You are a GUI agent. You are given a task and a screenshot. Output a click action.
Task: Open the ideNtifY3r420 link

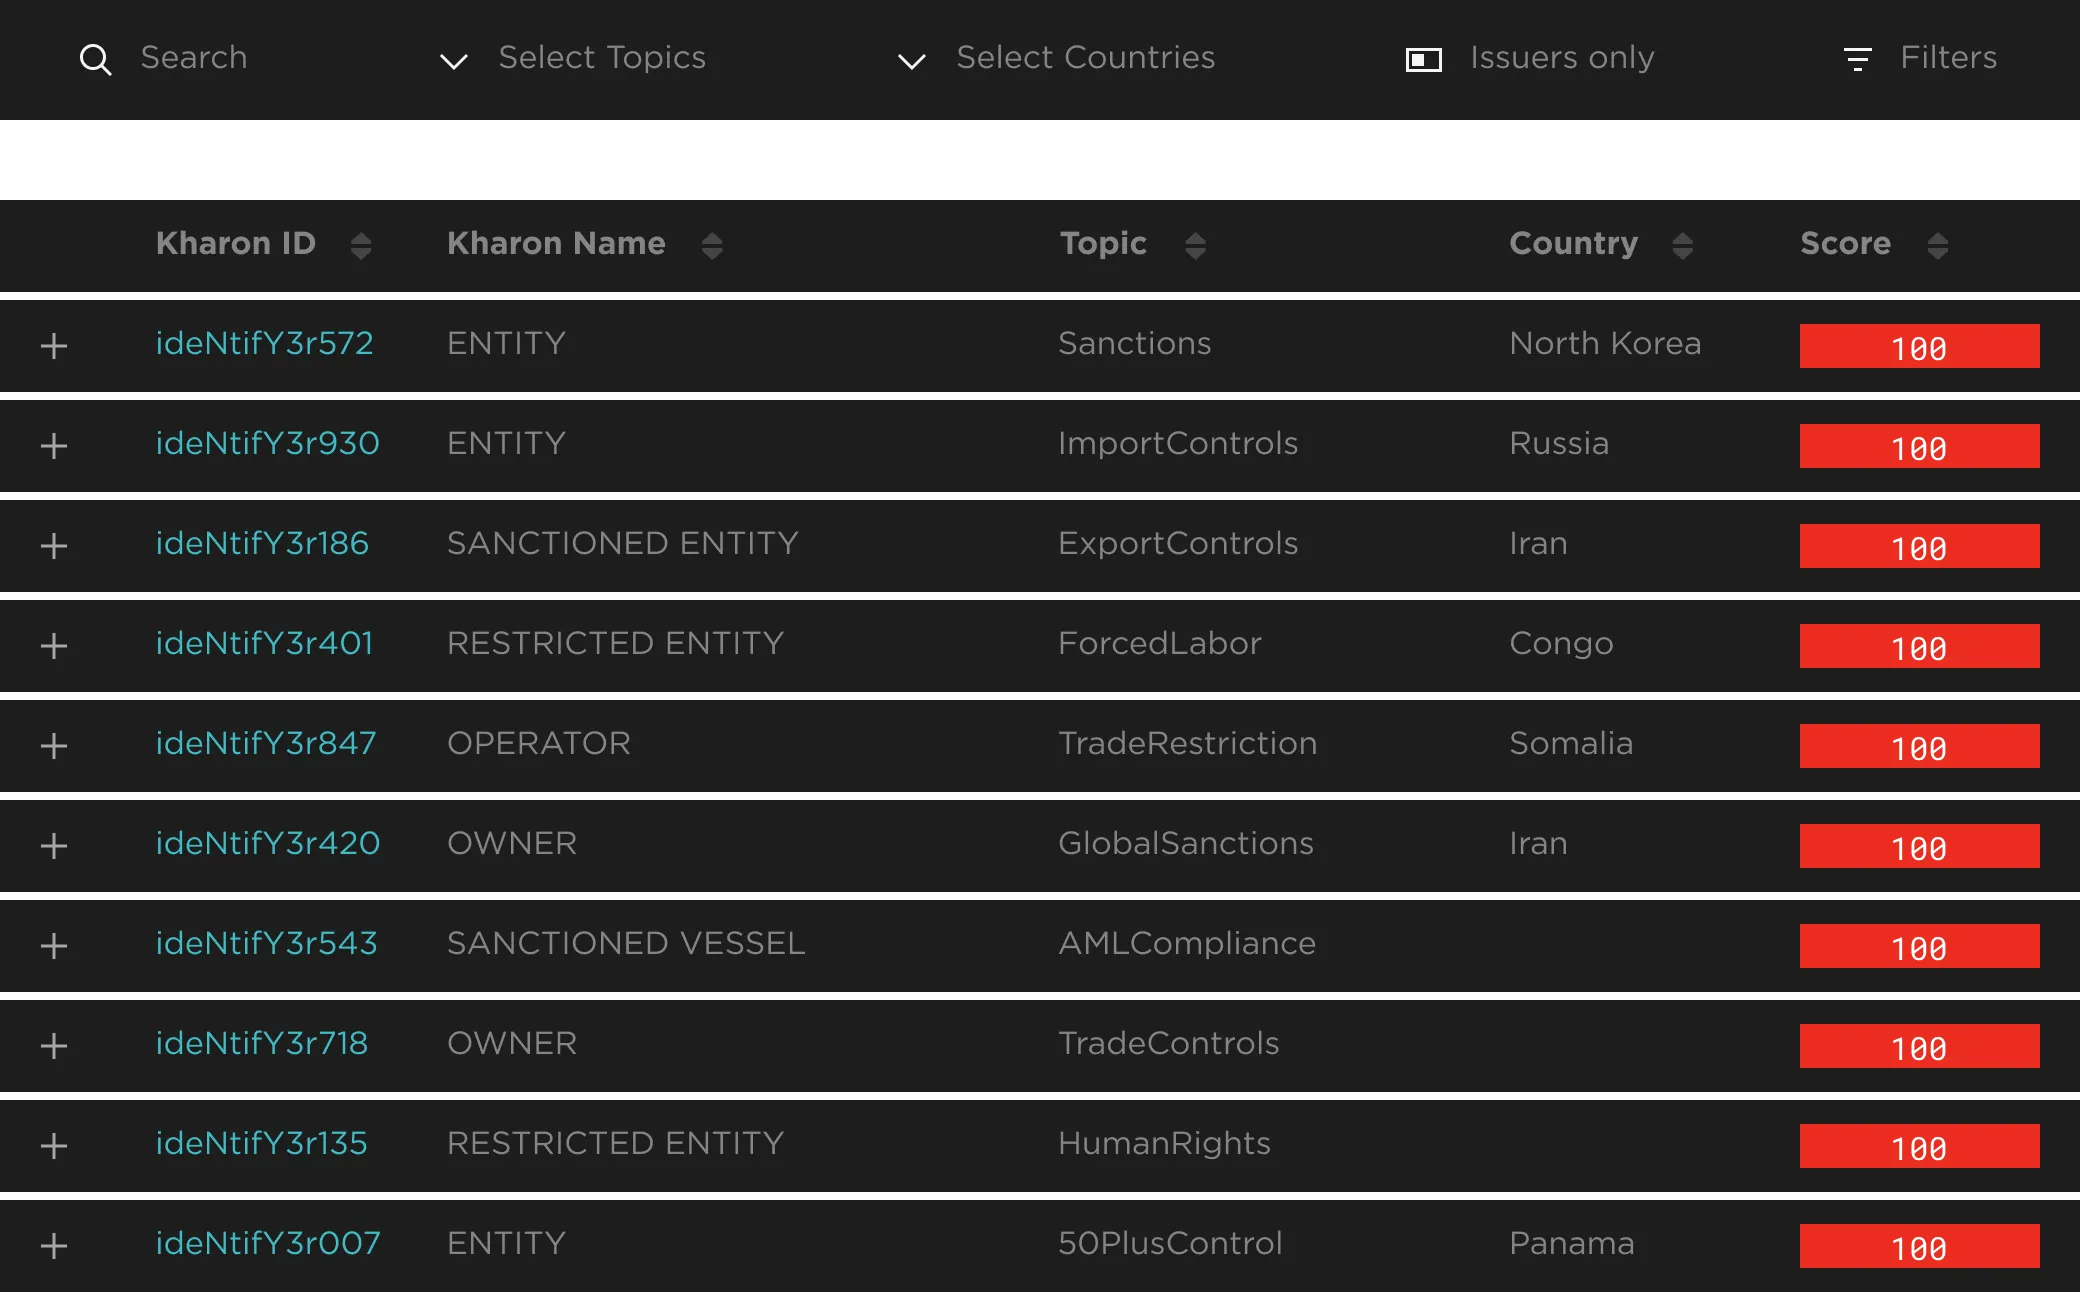pyautogui.click(x=267, y=844)
